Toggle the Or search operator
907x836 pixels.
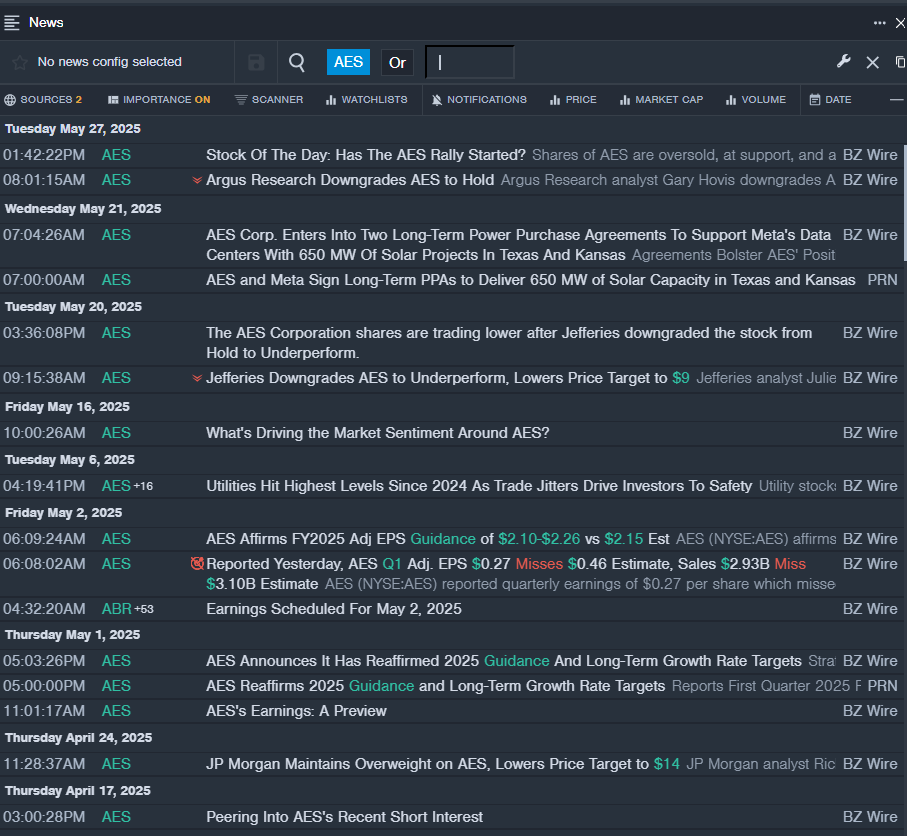[397, 62]
